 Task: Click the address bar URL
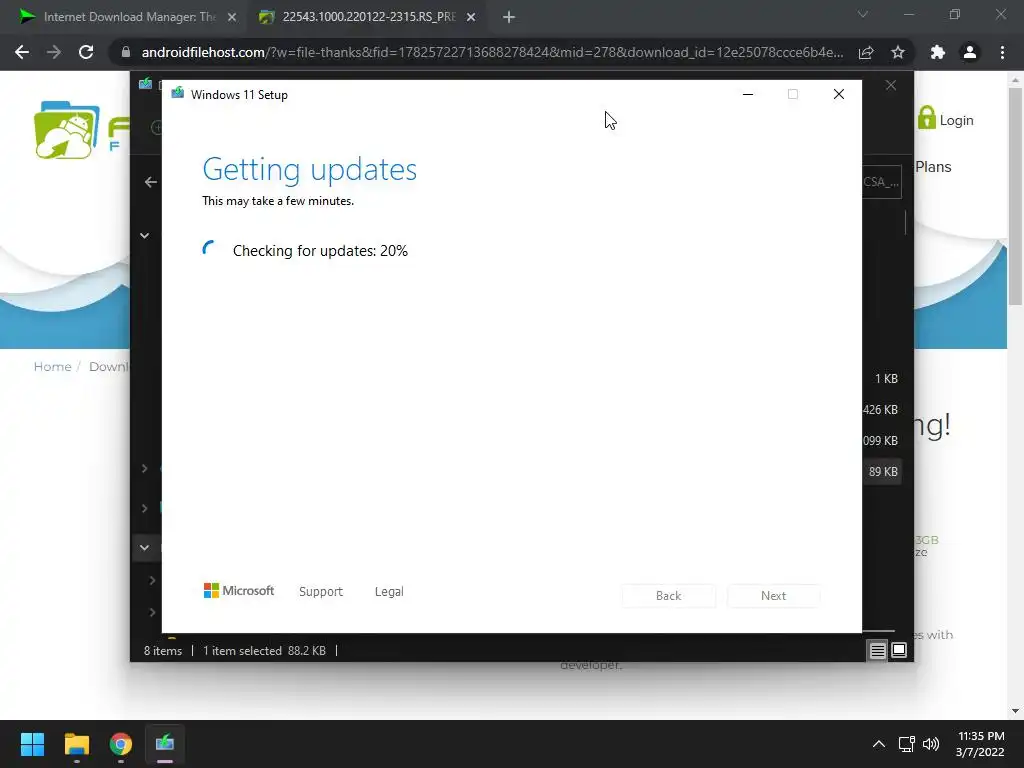coord(492,52)
